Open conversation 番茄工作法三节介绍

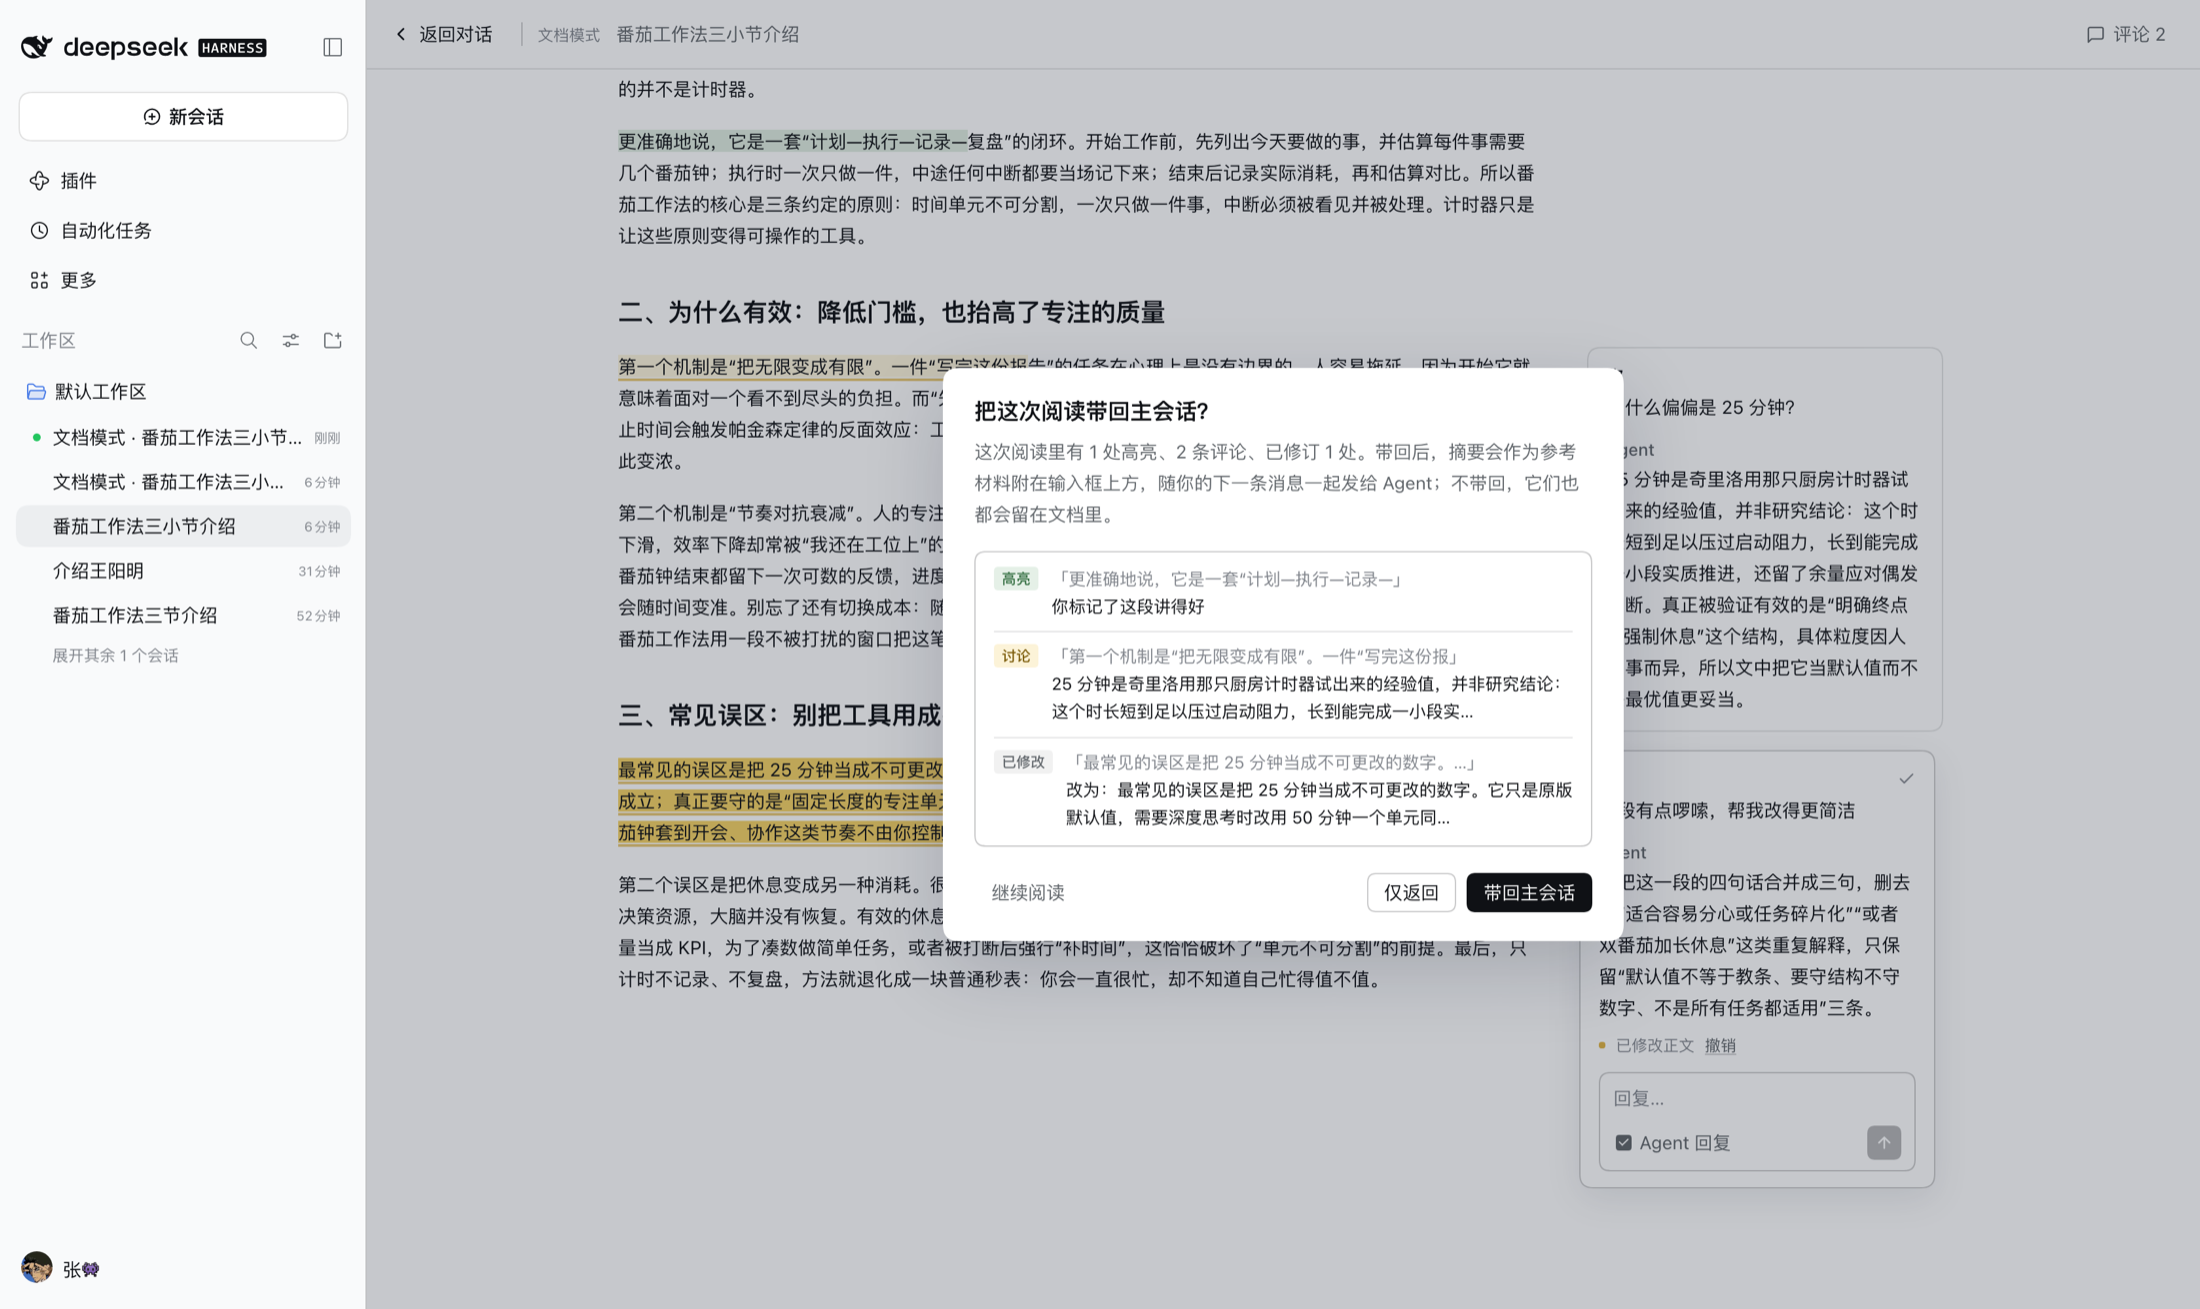183,616
